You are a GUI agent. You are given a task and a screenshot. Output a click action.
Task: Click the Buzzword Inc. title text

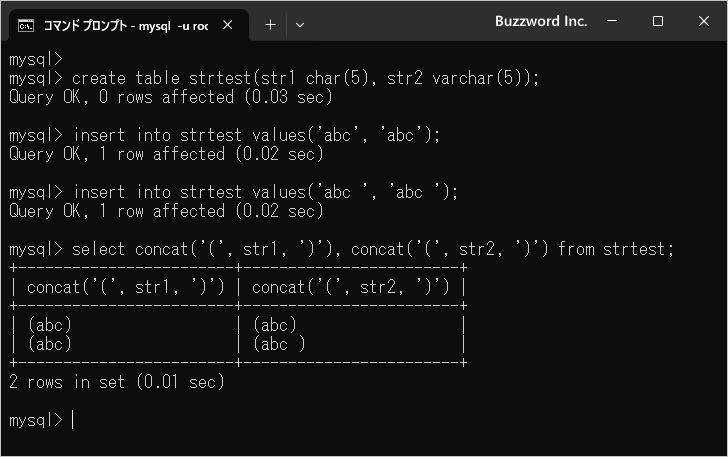coord(541,21)
